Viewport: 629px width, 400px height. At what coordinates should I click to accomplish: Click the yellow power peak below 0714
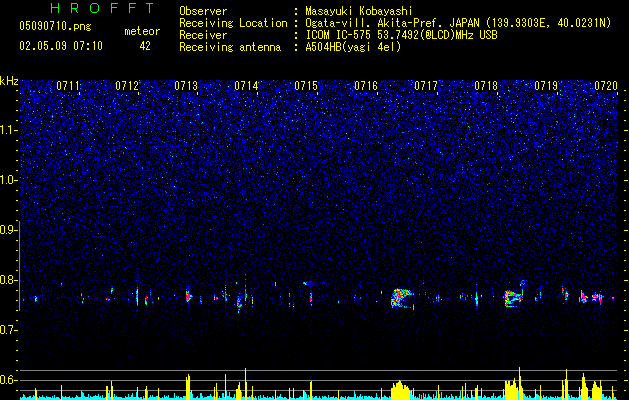pos(246,383)
